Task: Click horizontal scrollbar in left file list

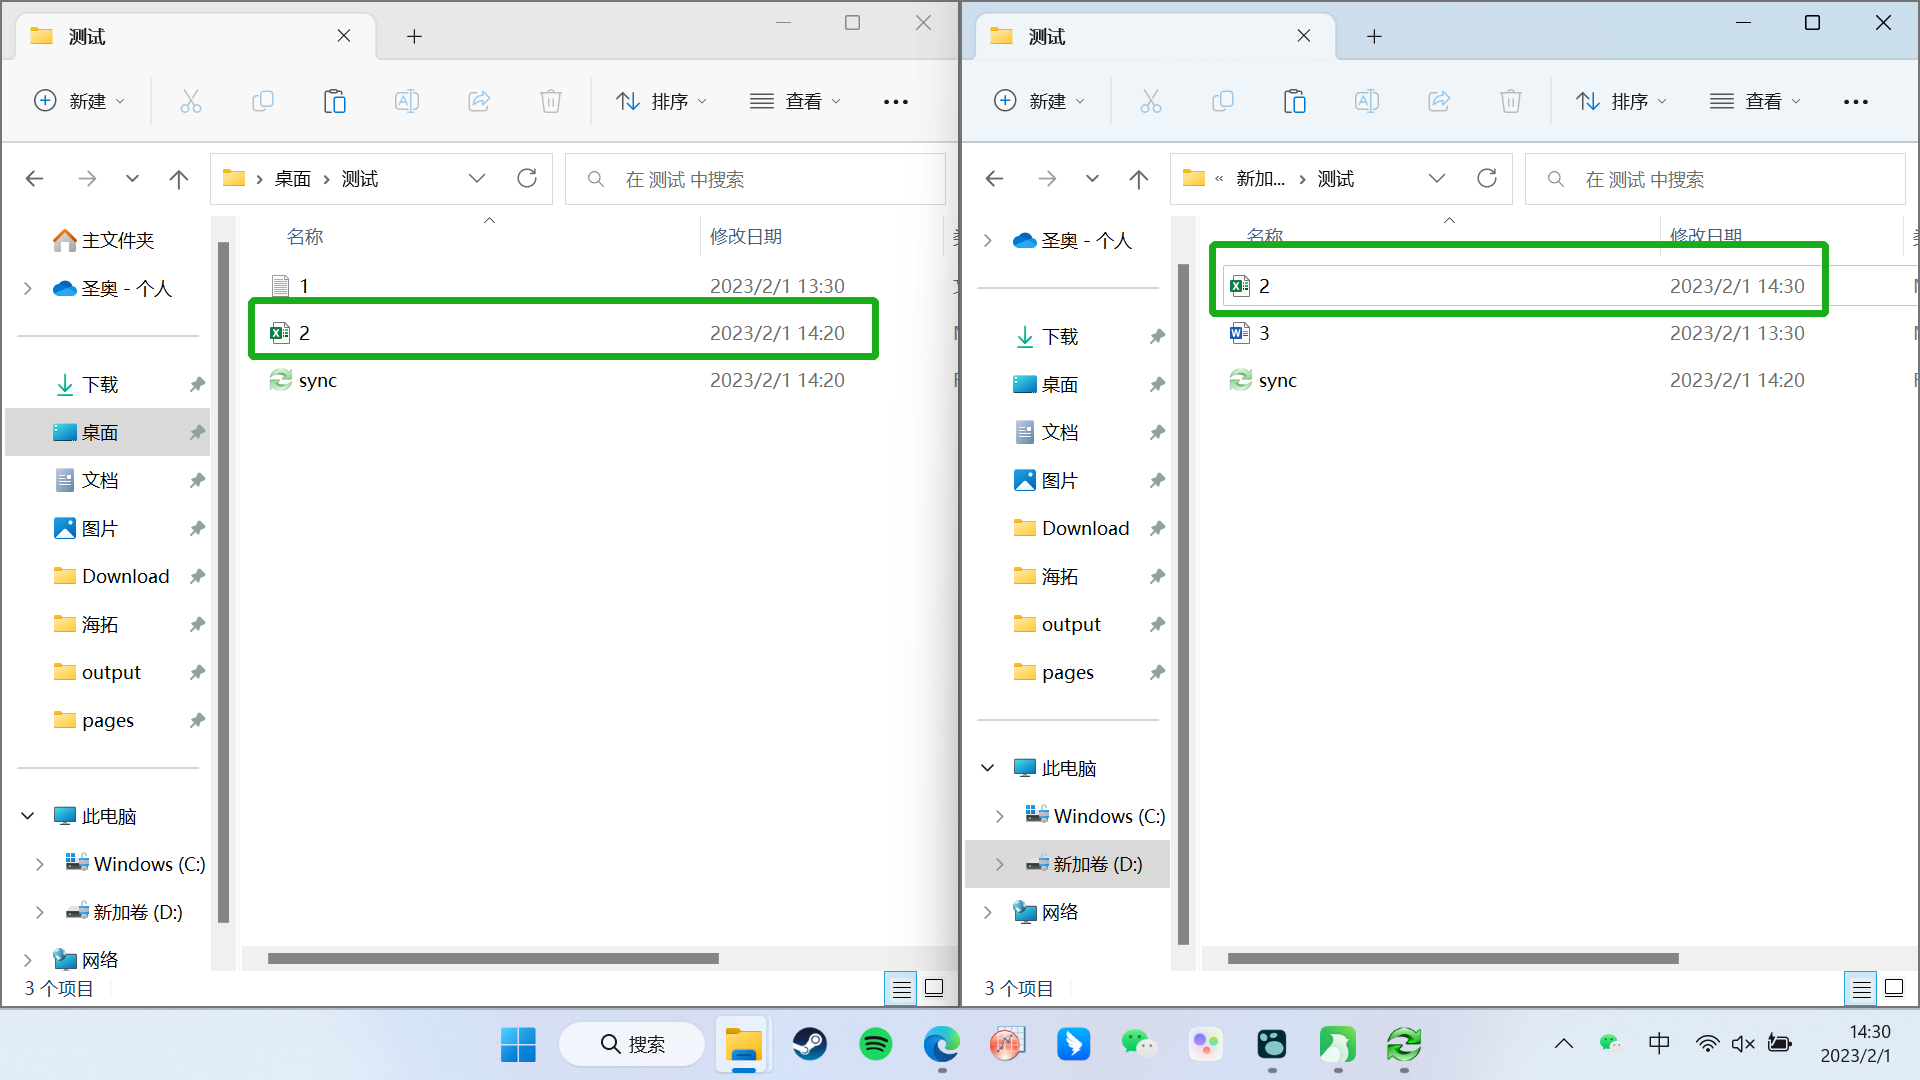Action: click(493, 958)
